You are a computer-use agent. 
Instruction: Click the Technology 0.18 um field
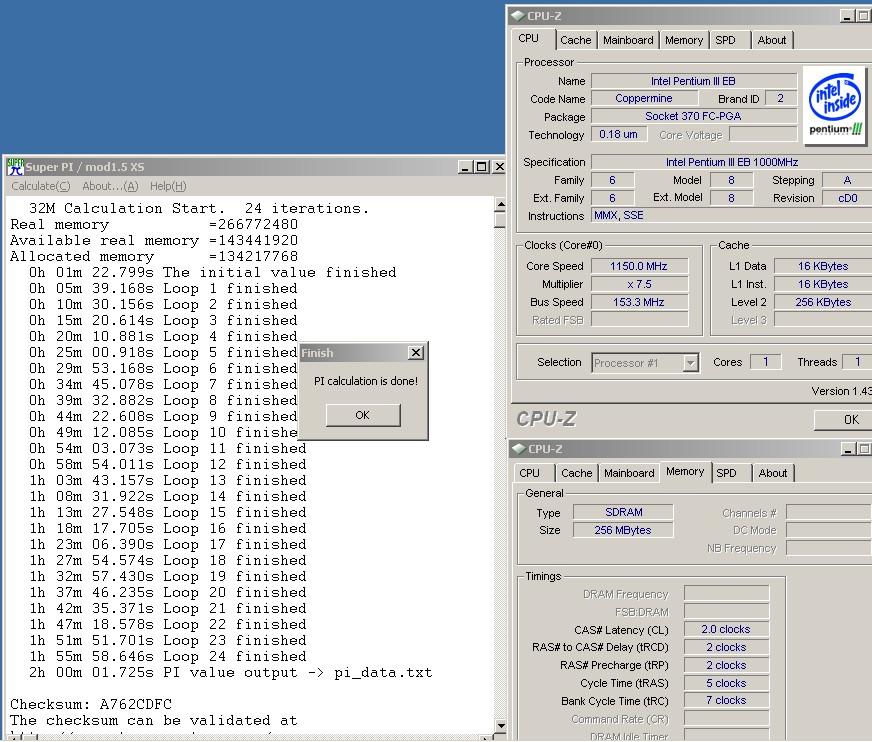(618, 134)
